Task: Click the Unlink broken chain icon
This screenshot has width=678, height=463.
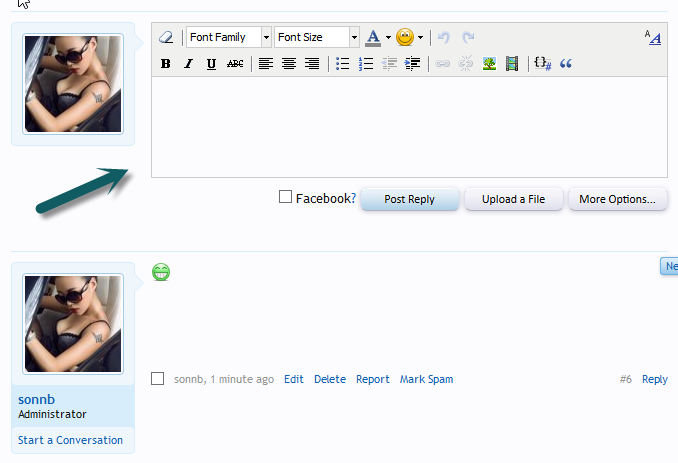Action: pyautogui.click(x=466, y=64)
